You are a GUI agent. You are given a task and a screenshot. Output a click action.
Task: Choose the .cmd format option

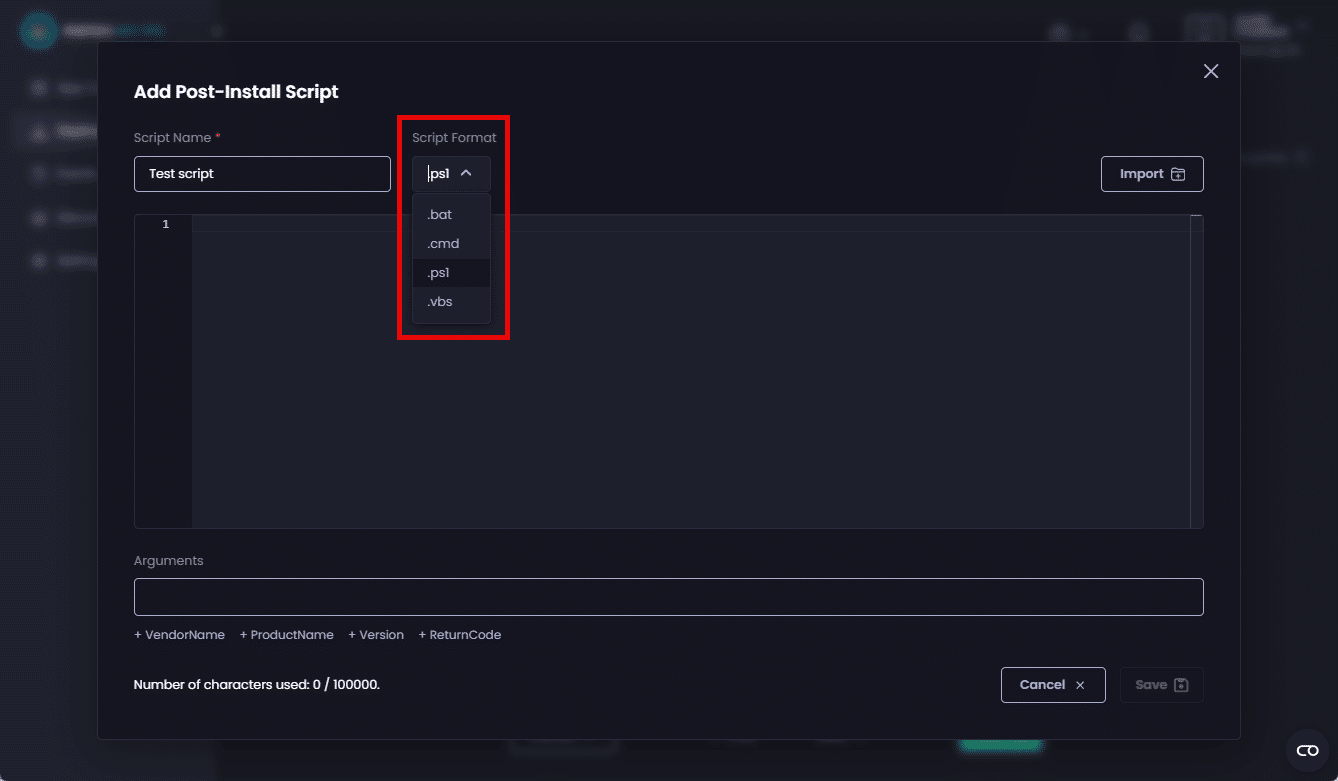(443, 244)
